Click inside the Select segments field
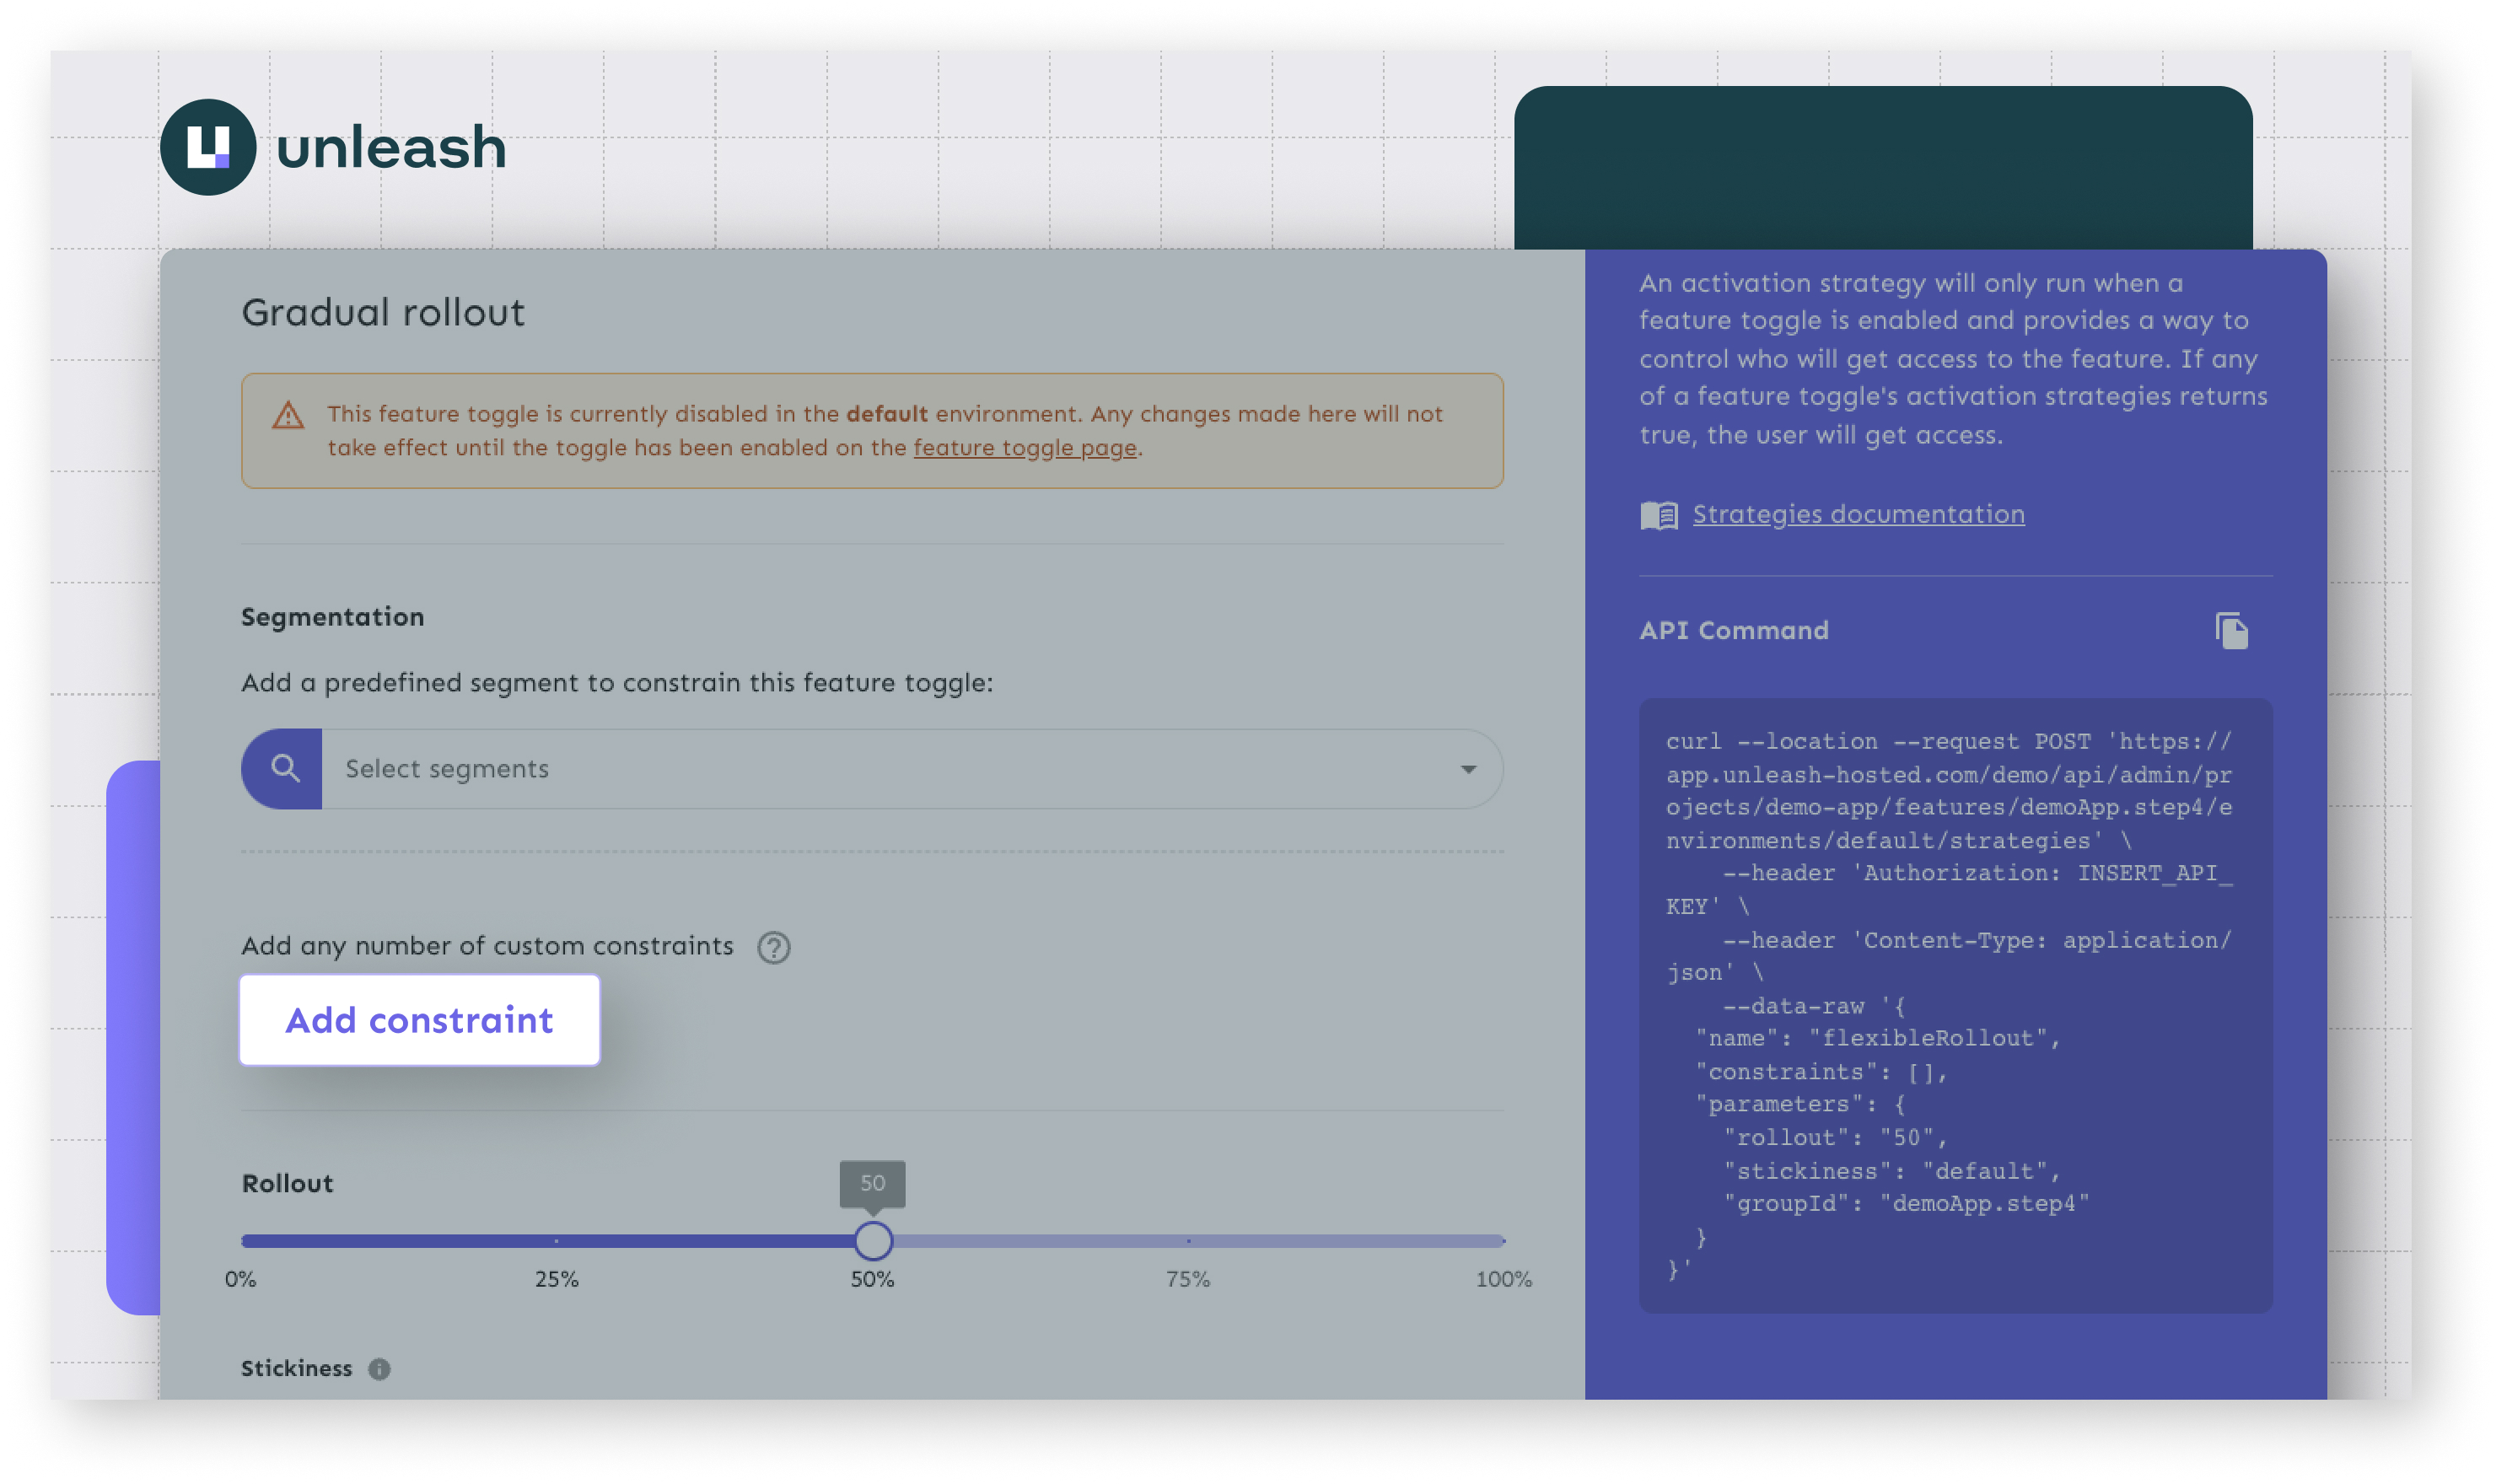This screenshot has width=2496, height=1484. tap(880, 768)
